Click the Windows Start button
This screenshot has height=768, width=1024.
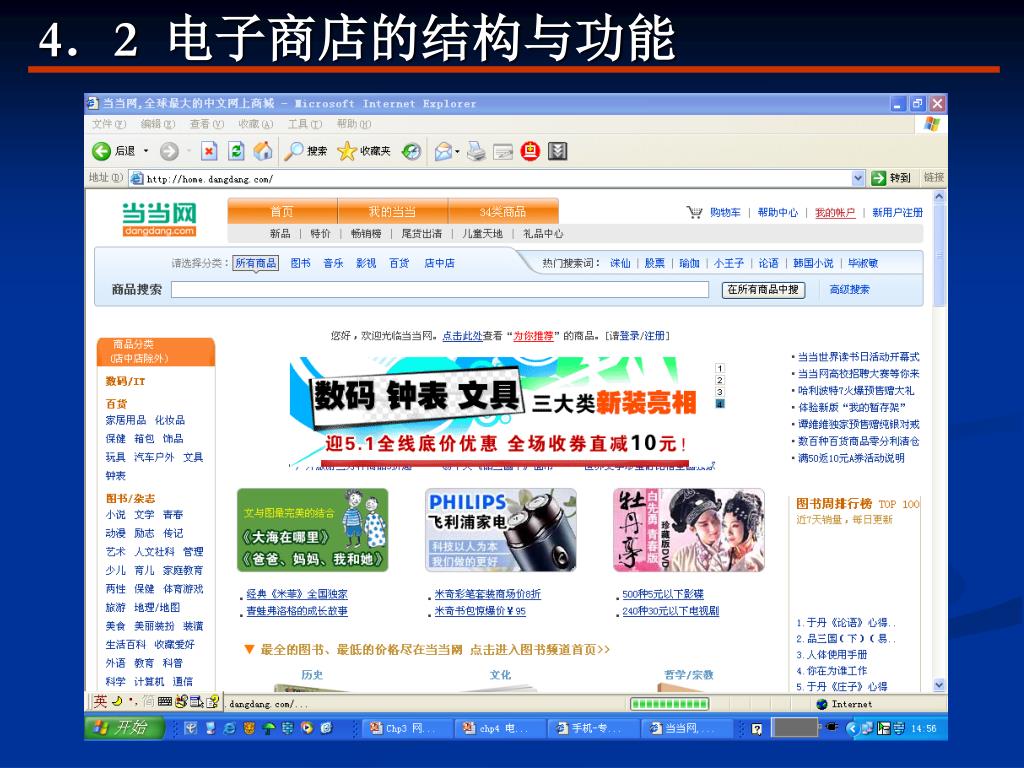point(124,728)
